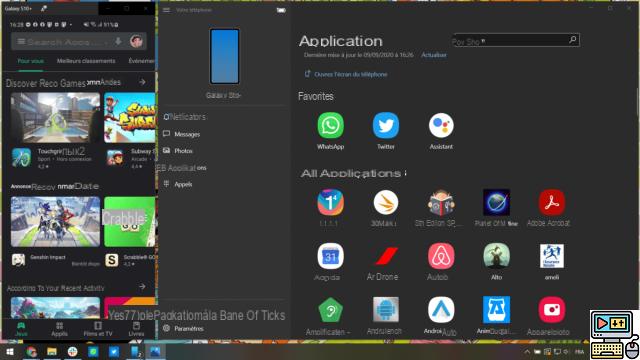Open the Play Store profile avatar
This screenshot has width=640, height=360.
(136, 41)
